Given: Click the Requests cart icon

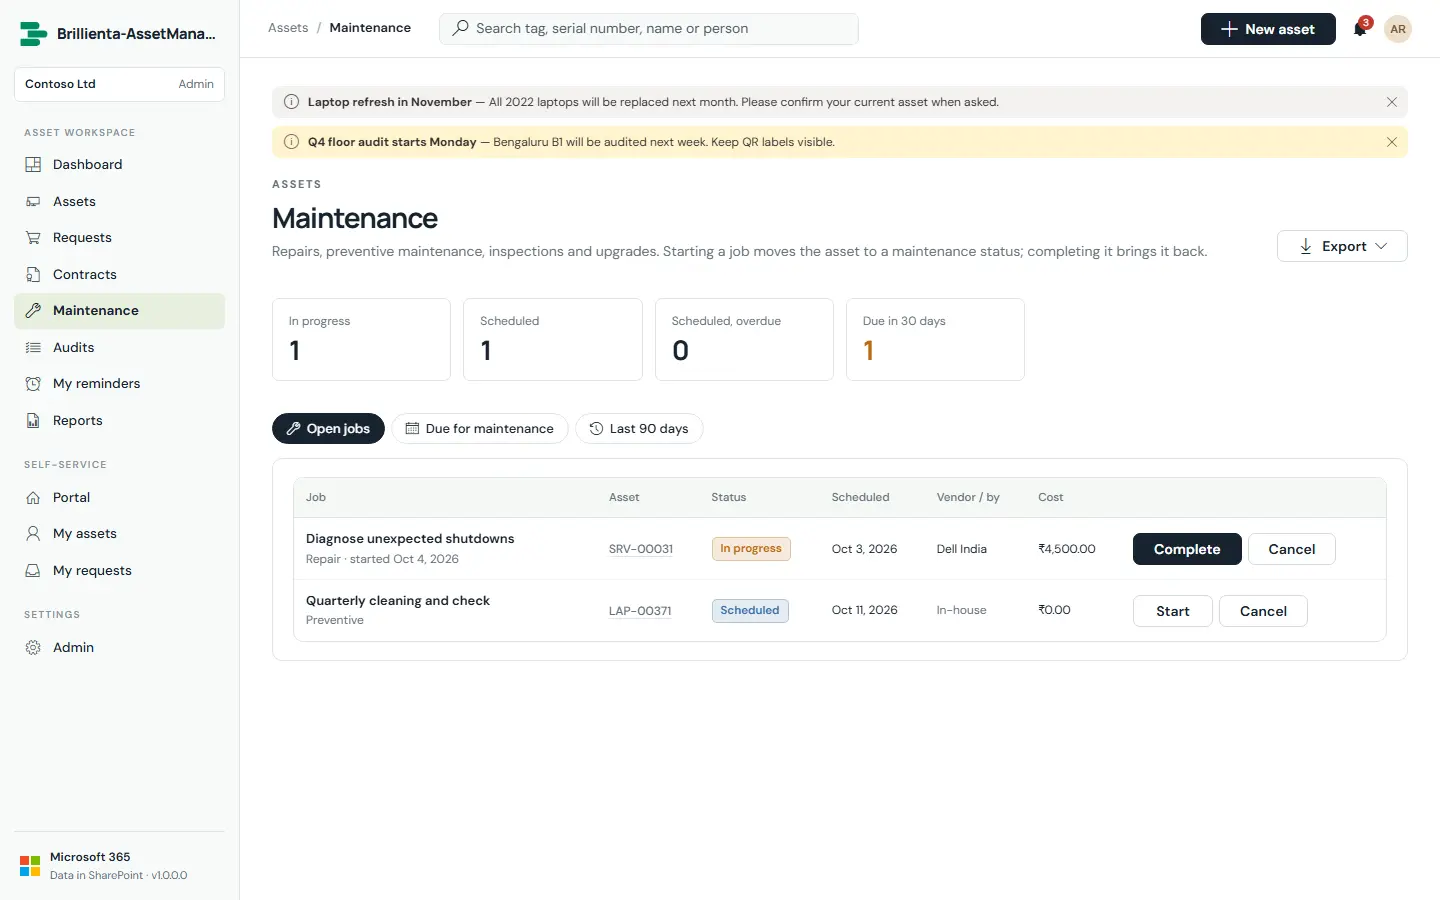Looking at the screenshot, I should [33, 238].
